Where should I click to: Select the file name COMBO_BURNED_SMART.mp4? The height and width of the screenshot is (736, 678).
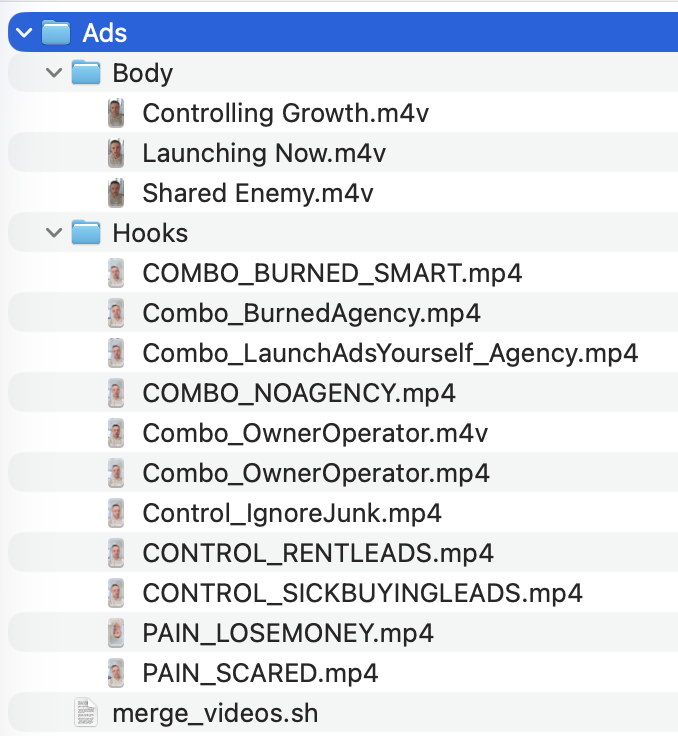(x=332, y=274)
